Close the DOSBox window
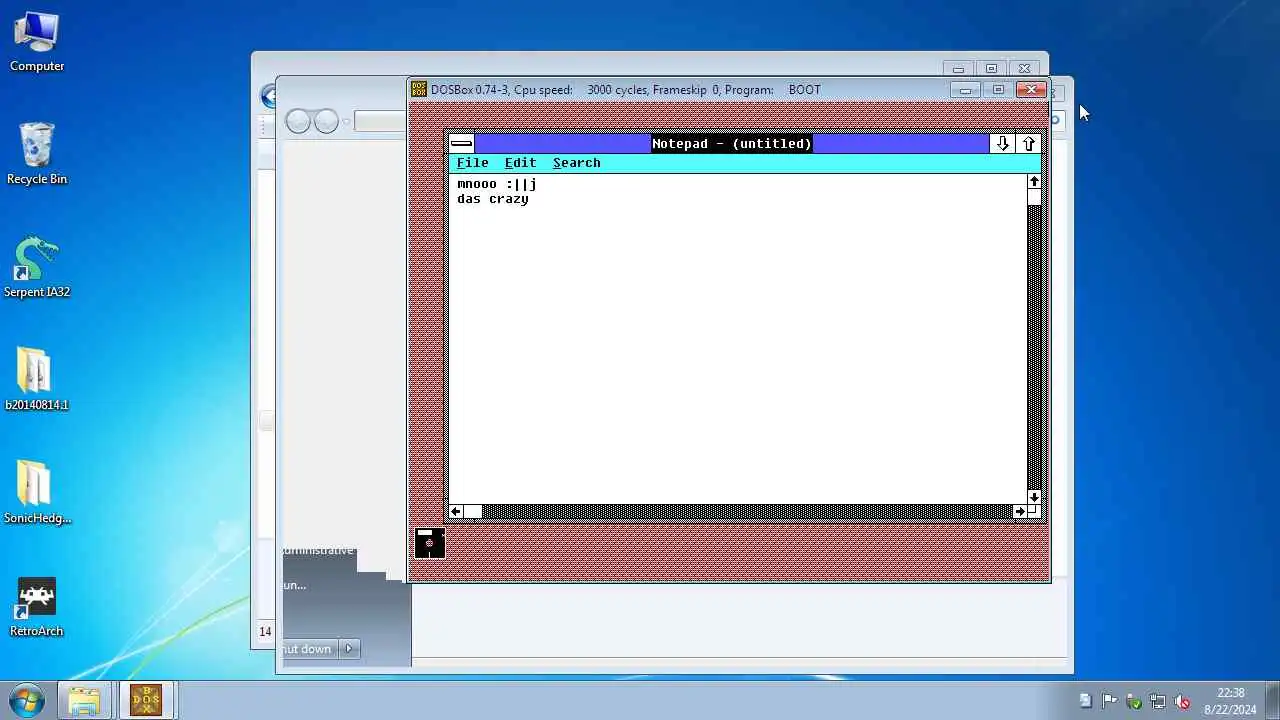 1031,90
